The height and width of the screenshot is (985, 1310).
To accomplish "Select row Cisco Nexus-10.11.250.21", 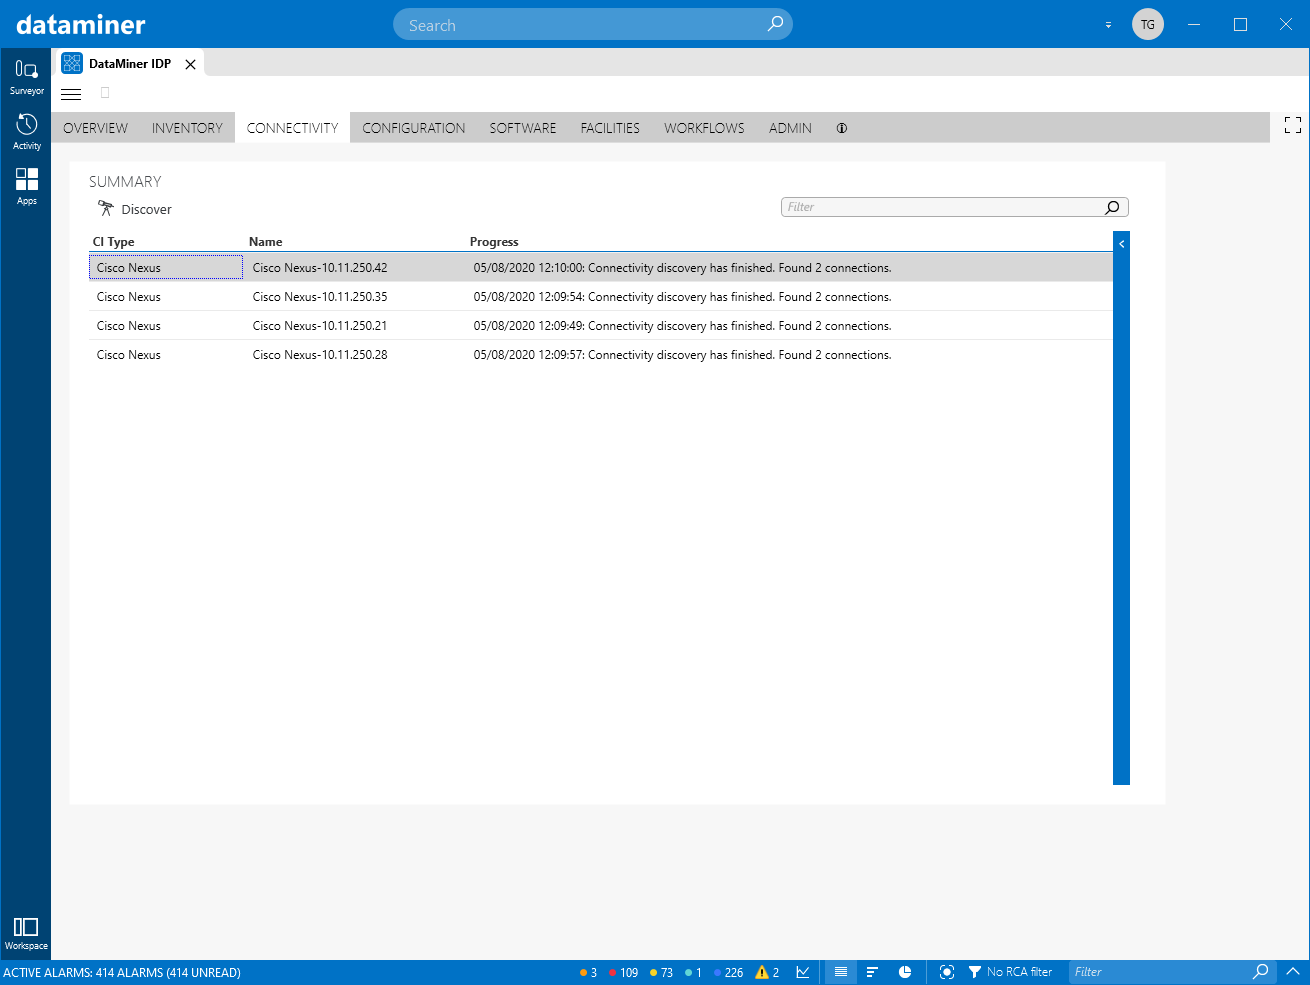I will pyautogui.click(x=600, y=325).
